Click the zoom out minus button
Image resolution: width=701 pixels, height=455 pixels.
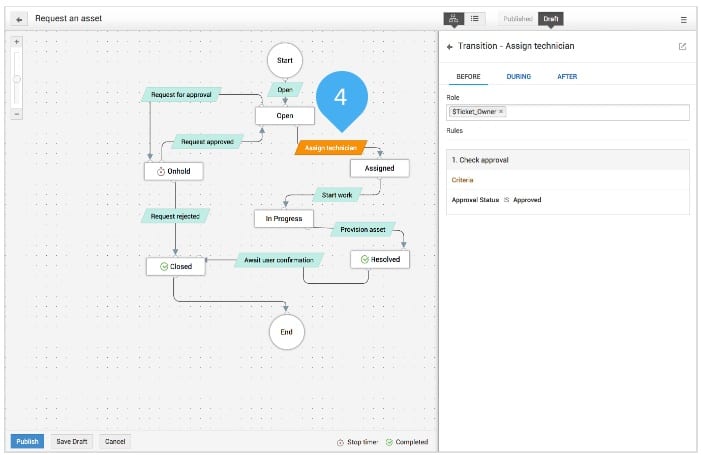pyautogui.click(x=17, y=113)
